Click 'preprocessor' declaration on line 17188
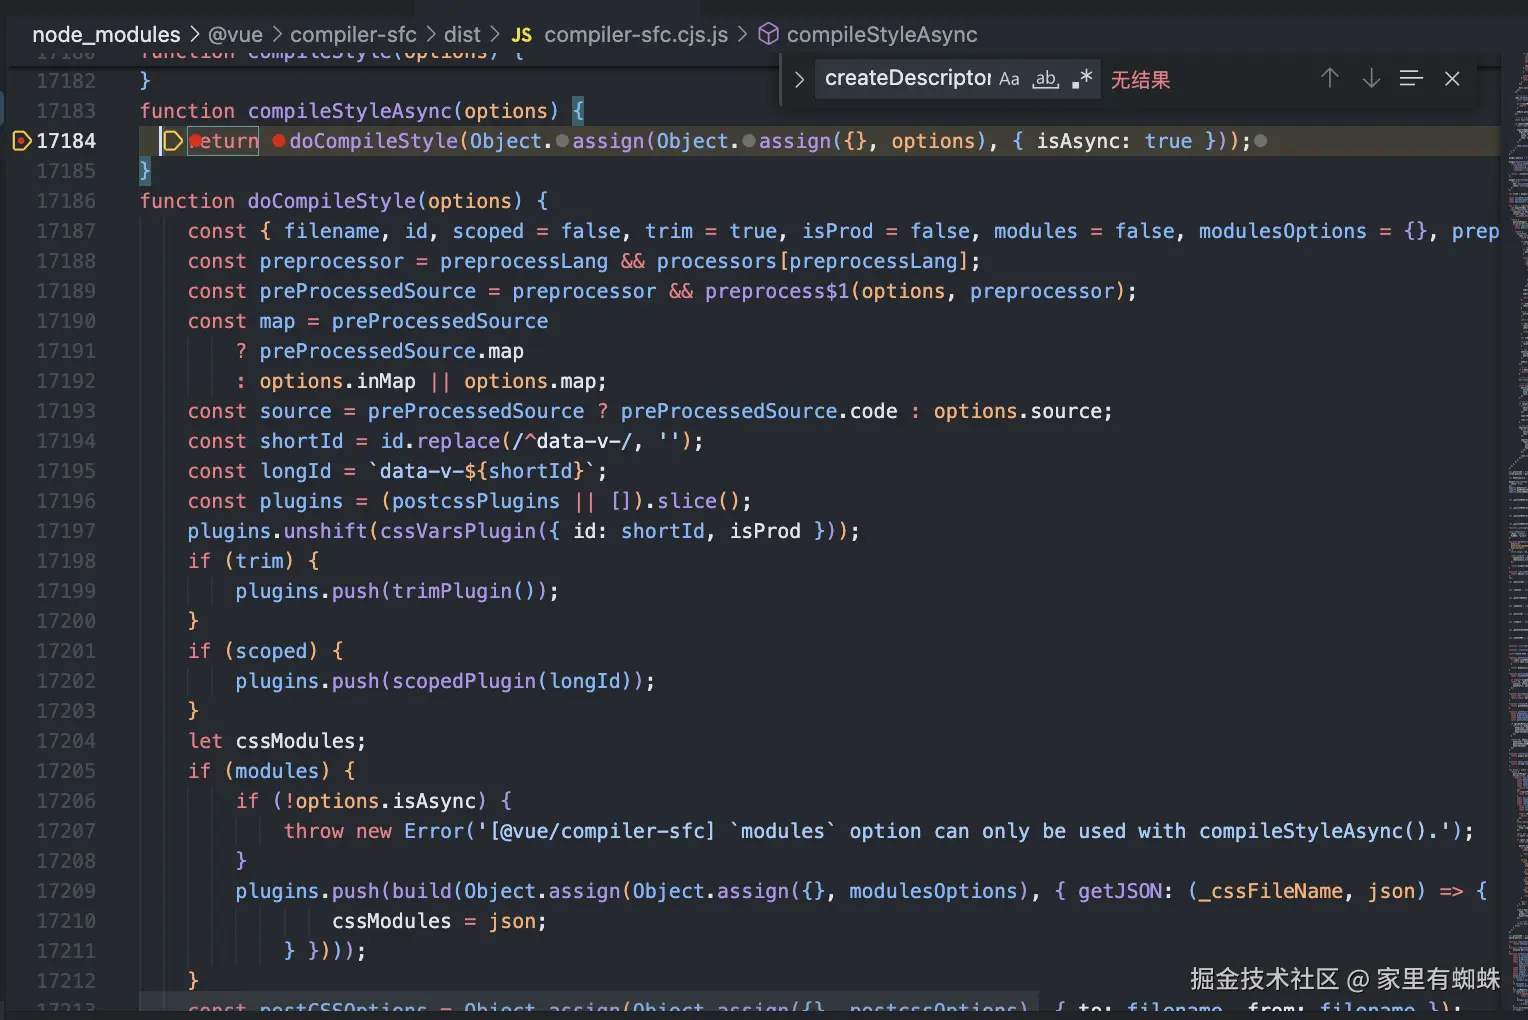Screen dimensions: 1528x1020 point(332,261)
